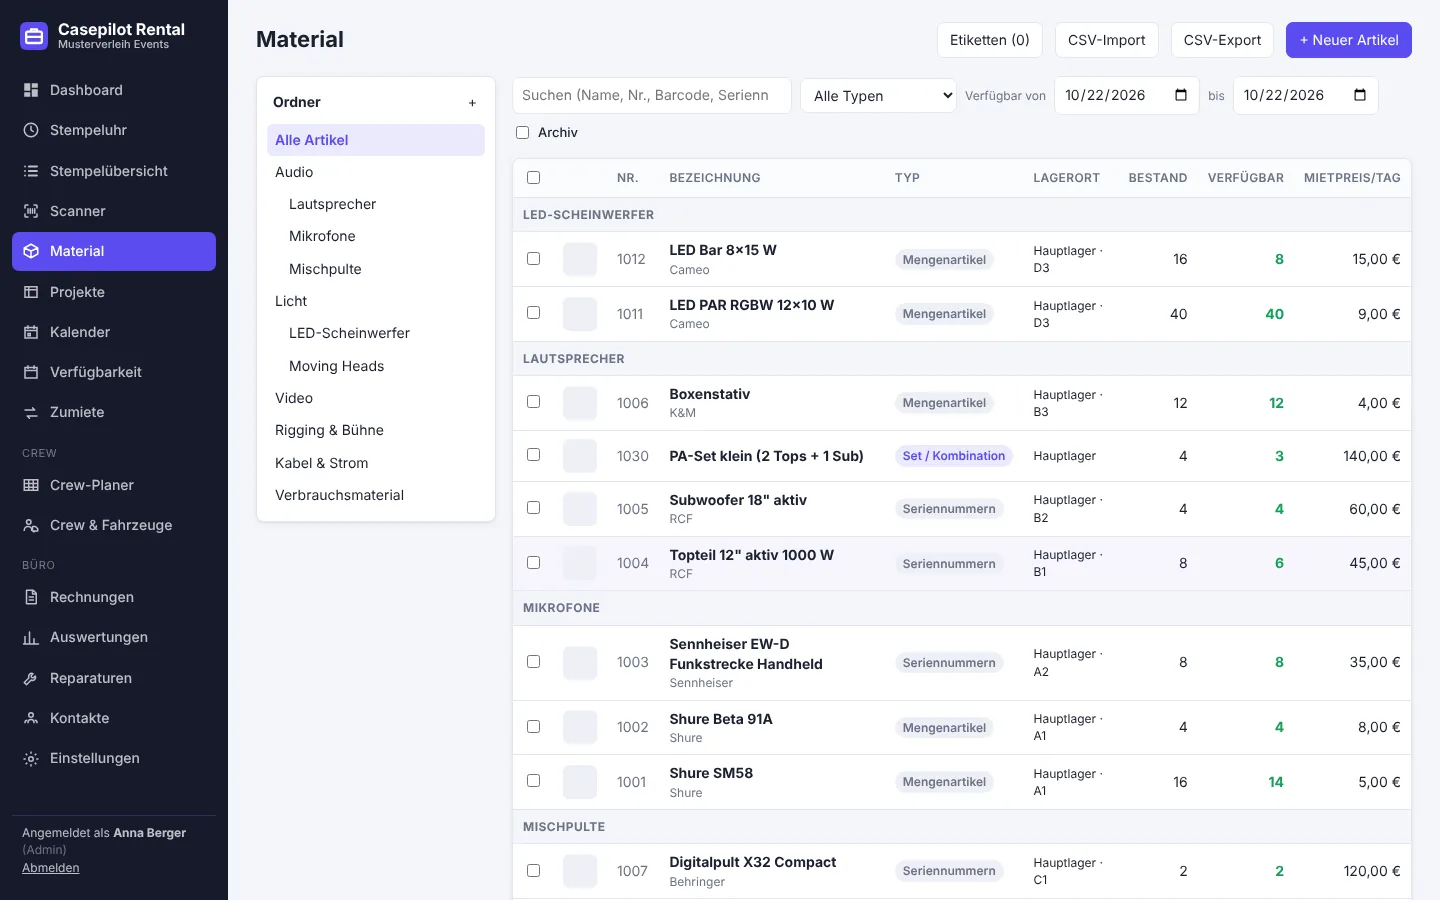Click the Crew & Fahrzeuge people icon

click(31, 525)
